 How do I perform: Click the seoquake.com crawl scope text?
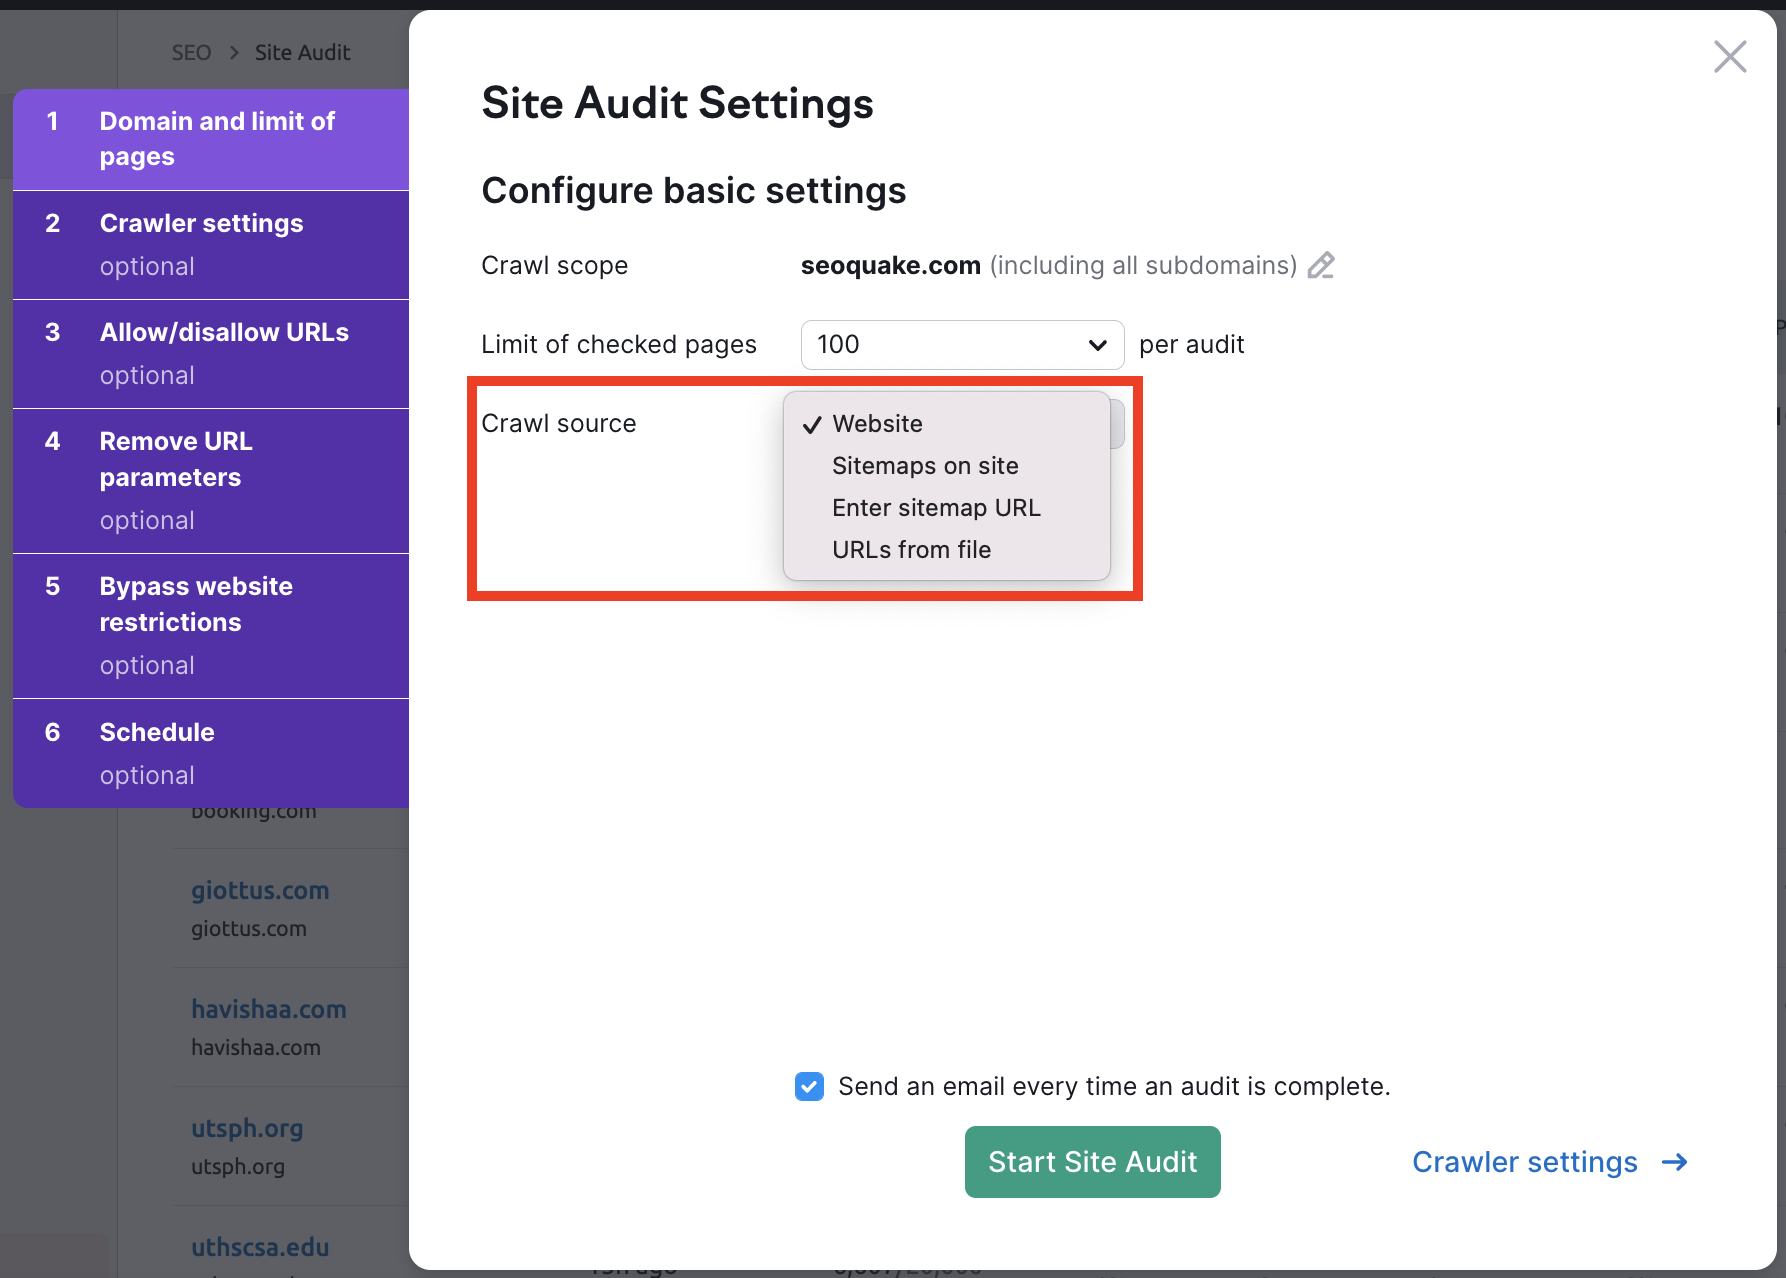click(890, 265)
